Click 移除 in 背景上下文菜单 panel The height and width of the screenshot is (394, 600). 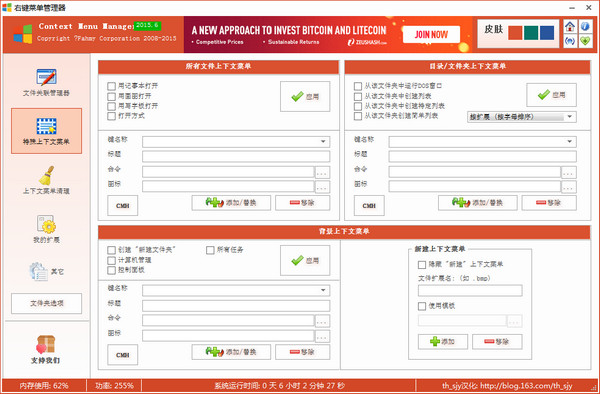coord(302,352)
